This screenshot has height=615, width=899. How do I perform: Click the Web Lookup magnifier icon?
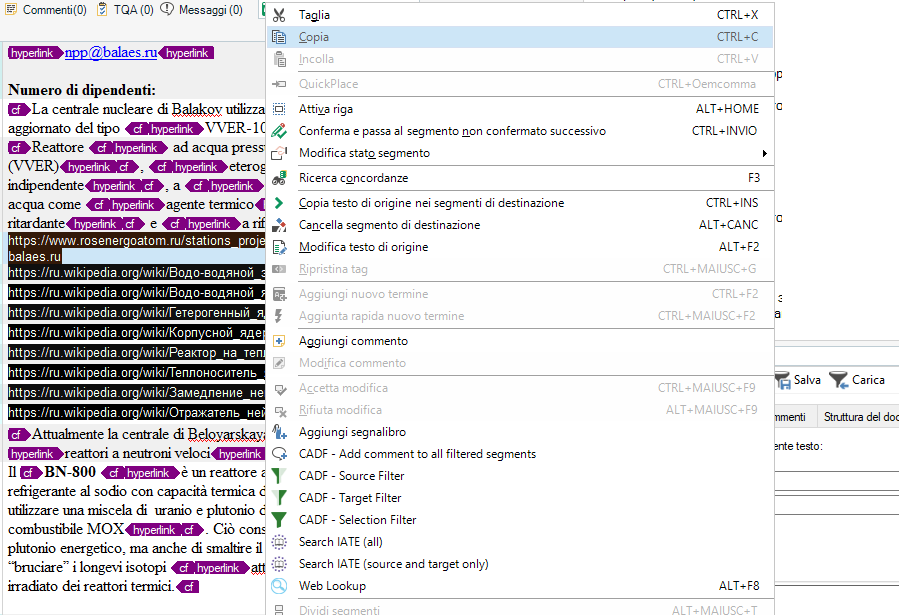coord(279,586)
